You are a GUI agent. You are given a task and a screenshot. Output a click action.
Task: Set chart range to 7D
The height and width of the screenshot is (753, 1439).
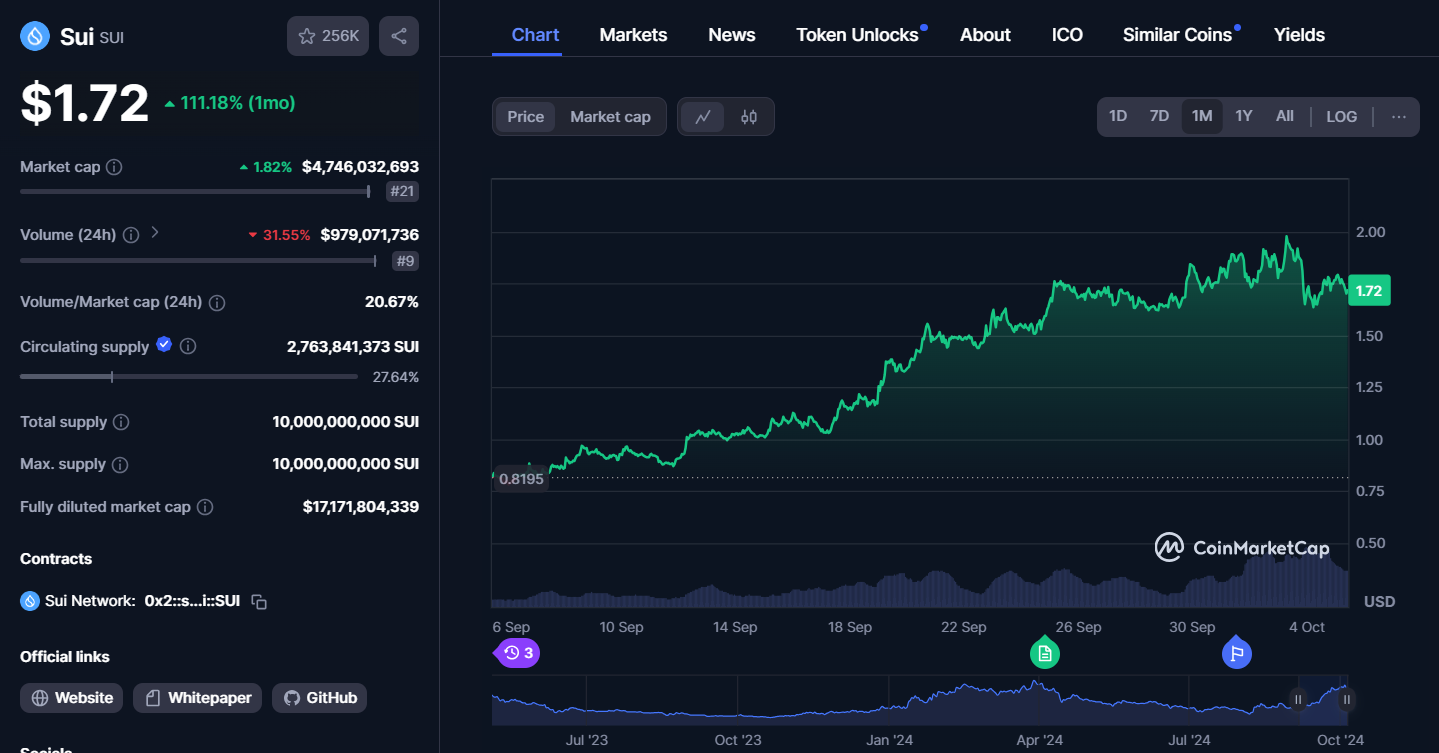pyautogui.click(x=1159, y=116)
